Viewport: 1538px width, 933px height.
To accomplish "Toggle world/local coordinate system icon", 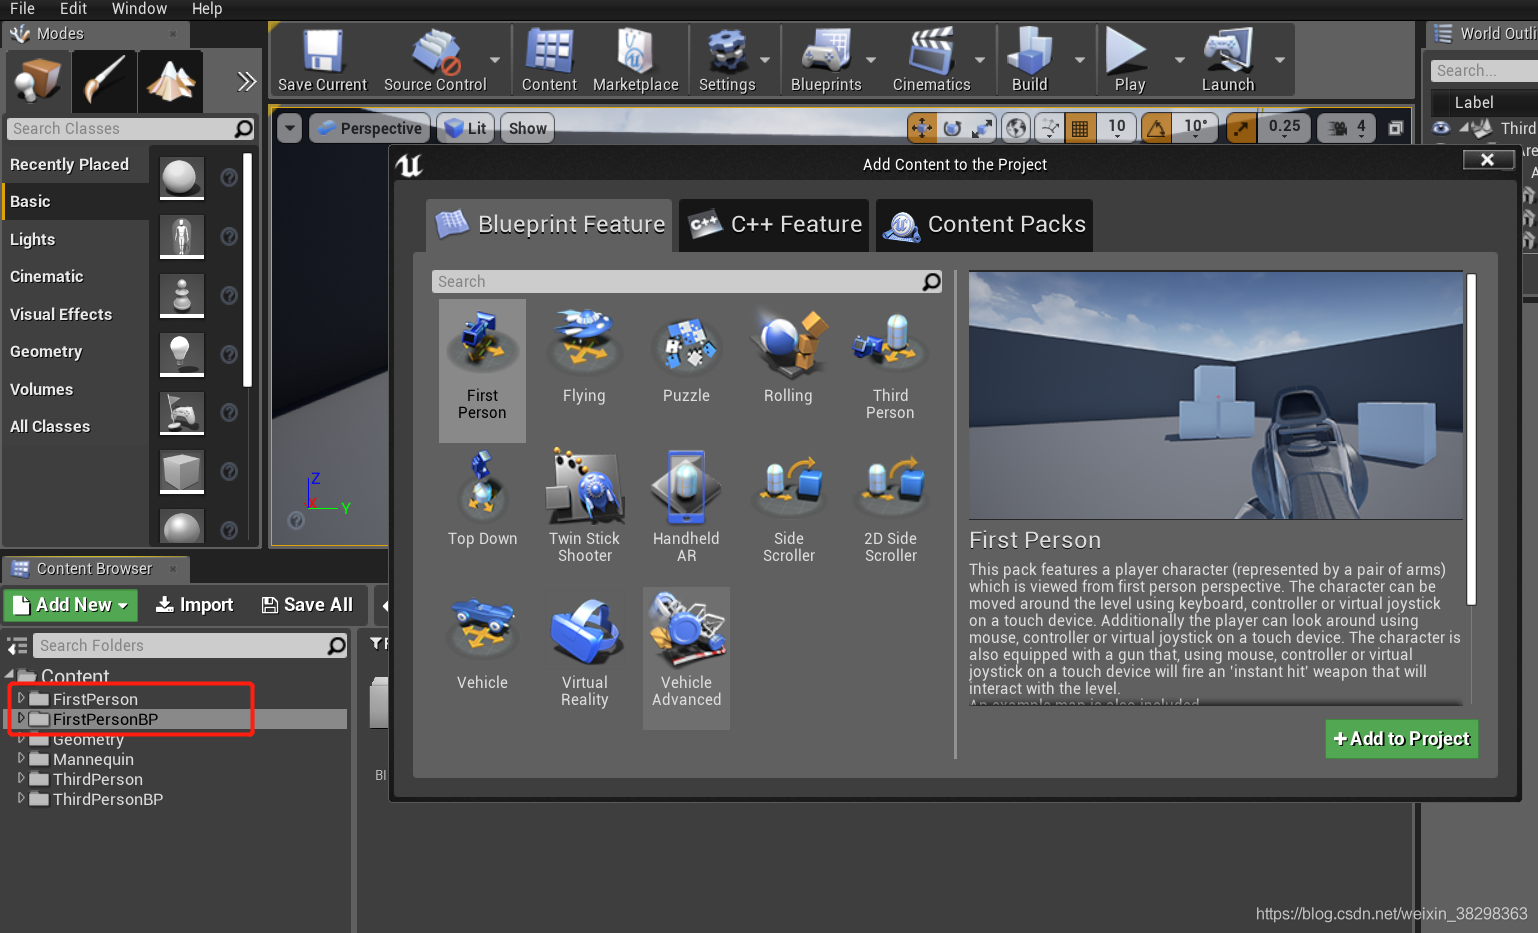I will (1016, 128).
